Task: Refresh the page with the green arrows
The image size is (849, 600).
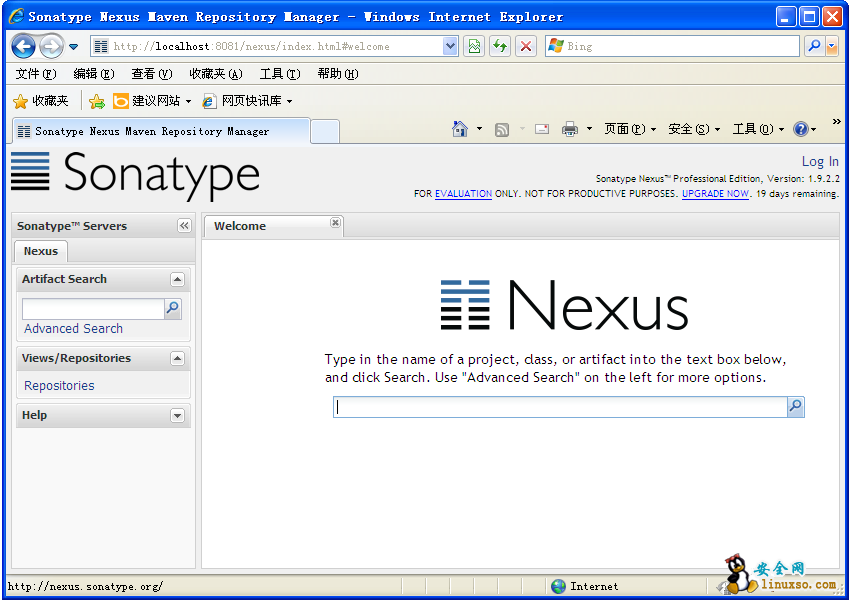Action: pos(500,47)
